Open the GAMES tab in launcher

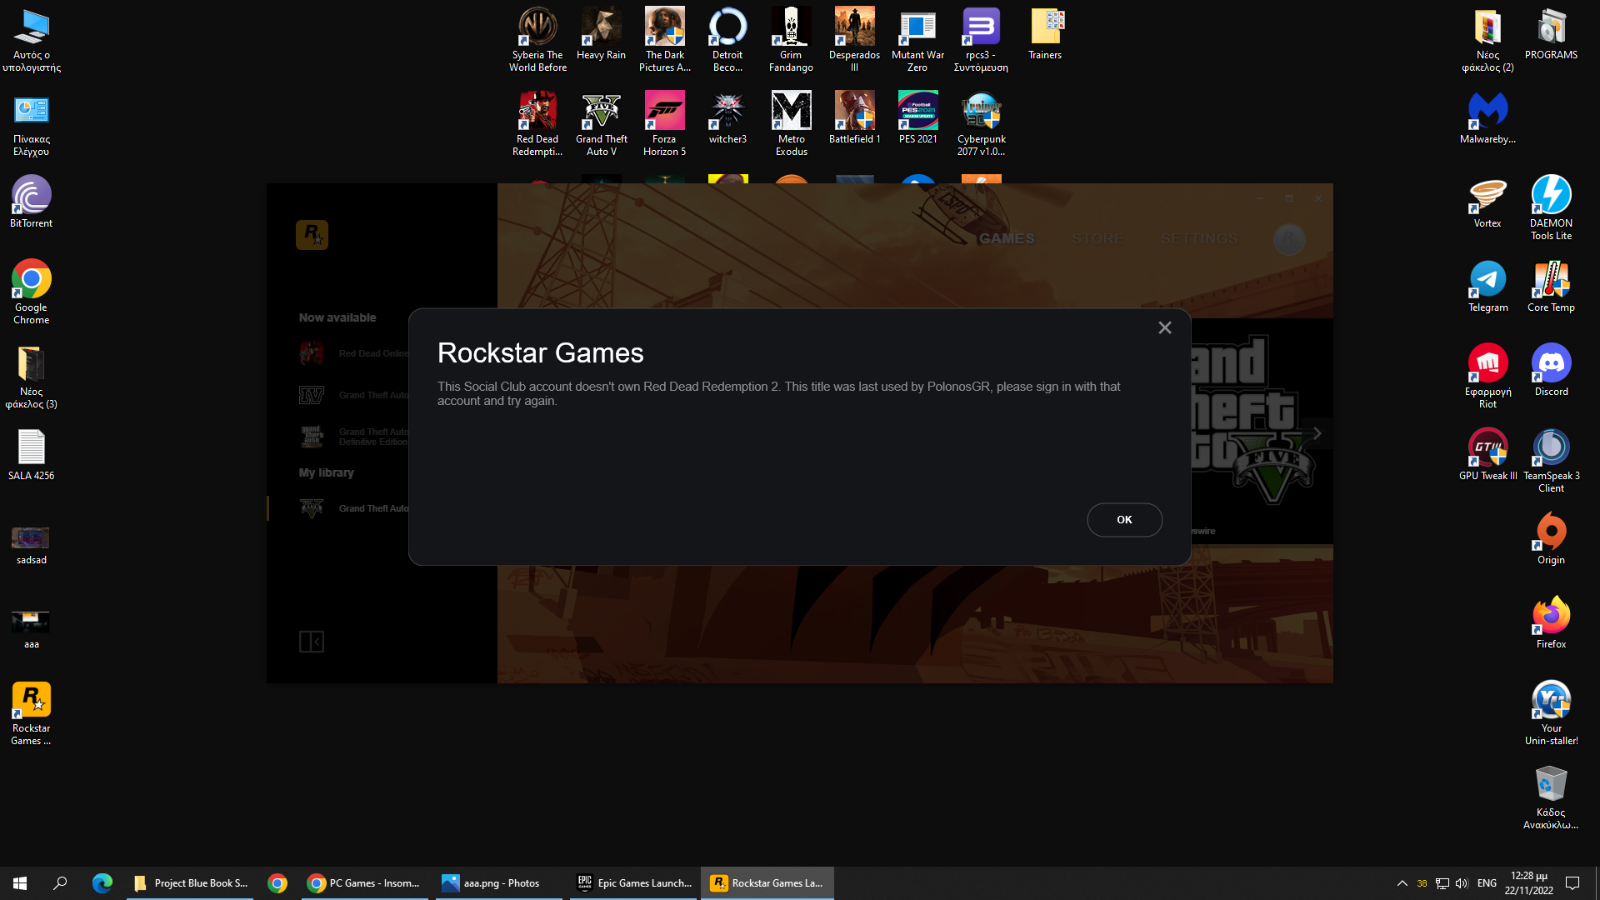pyautogui.click(x=1007, y=239)
